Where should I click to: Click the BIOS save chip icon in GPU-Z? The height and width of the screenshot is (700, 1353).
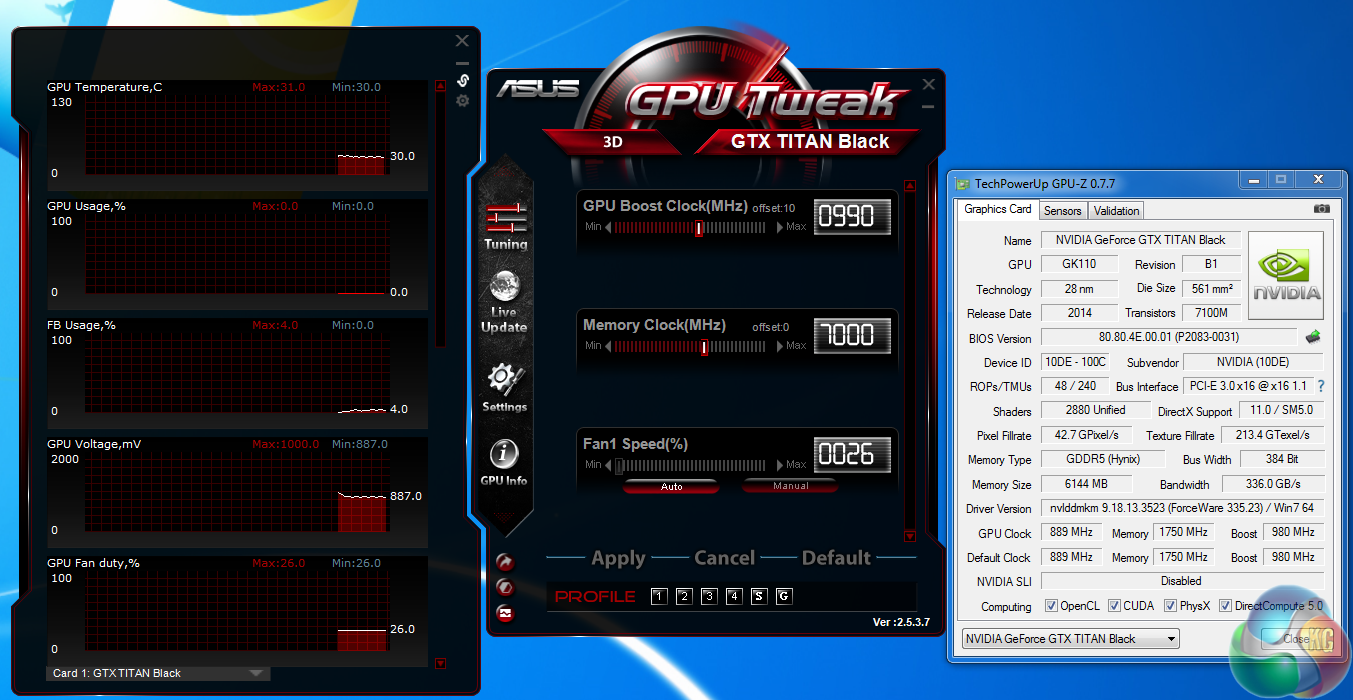tap(1314, 337)
